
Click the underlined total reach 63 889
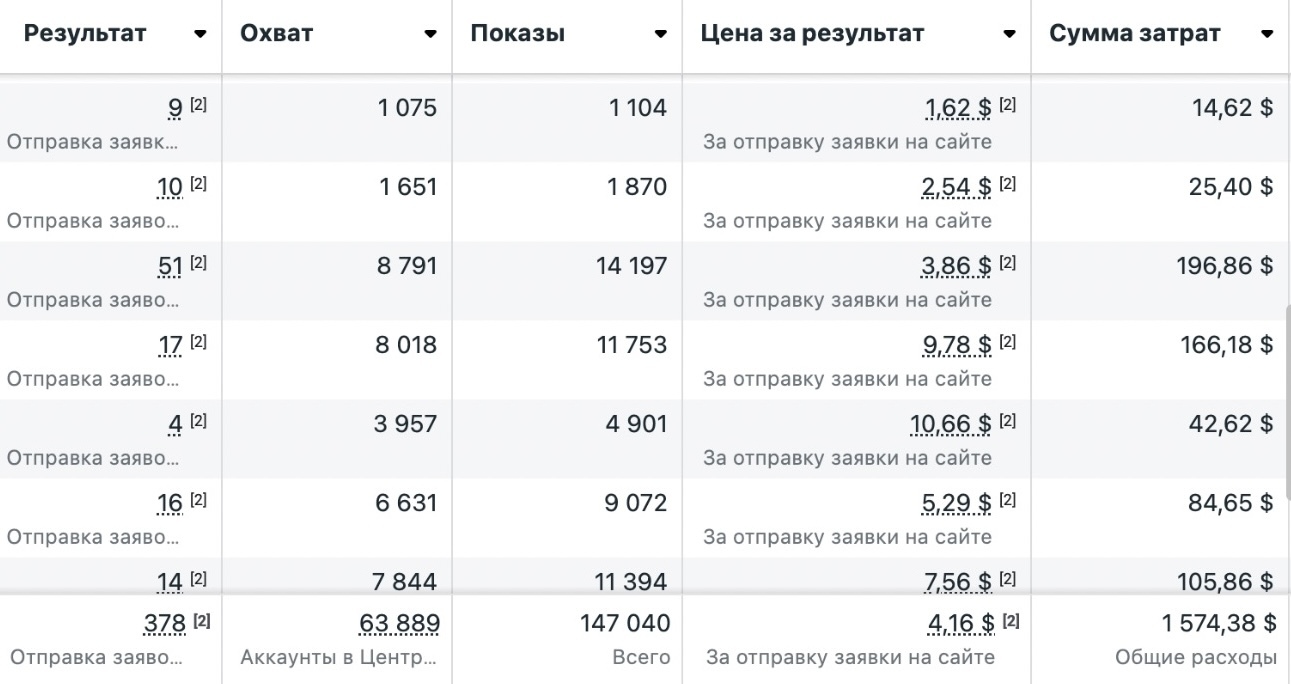399,624
